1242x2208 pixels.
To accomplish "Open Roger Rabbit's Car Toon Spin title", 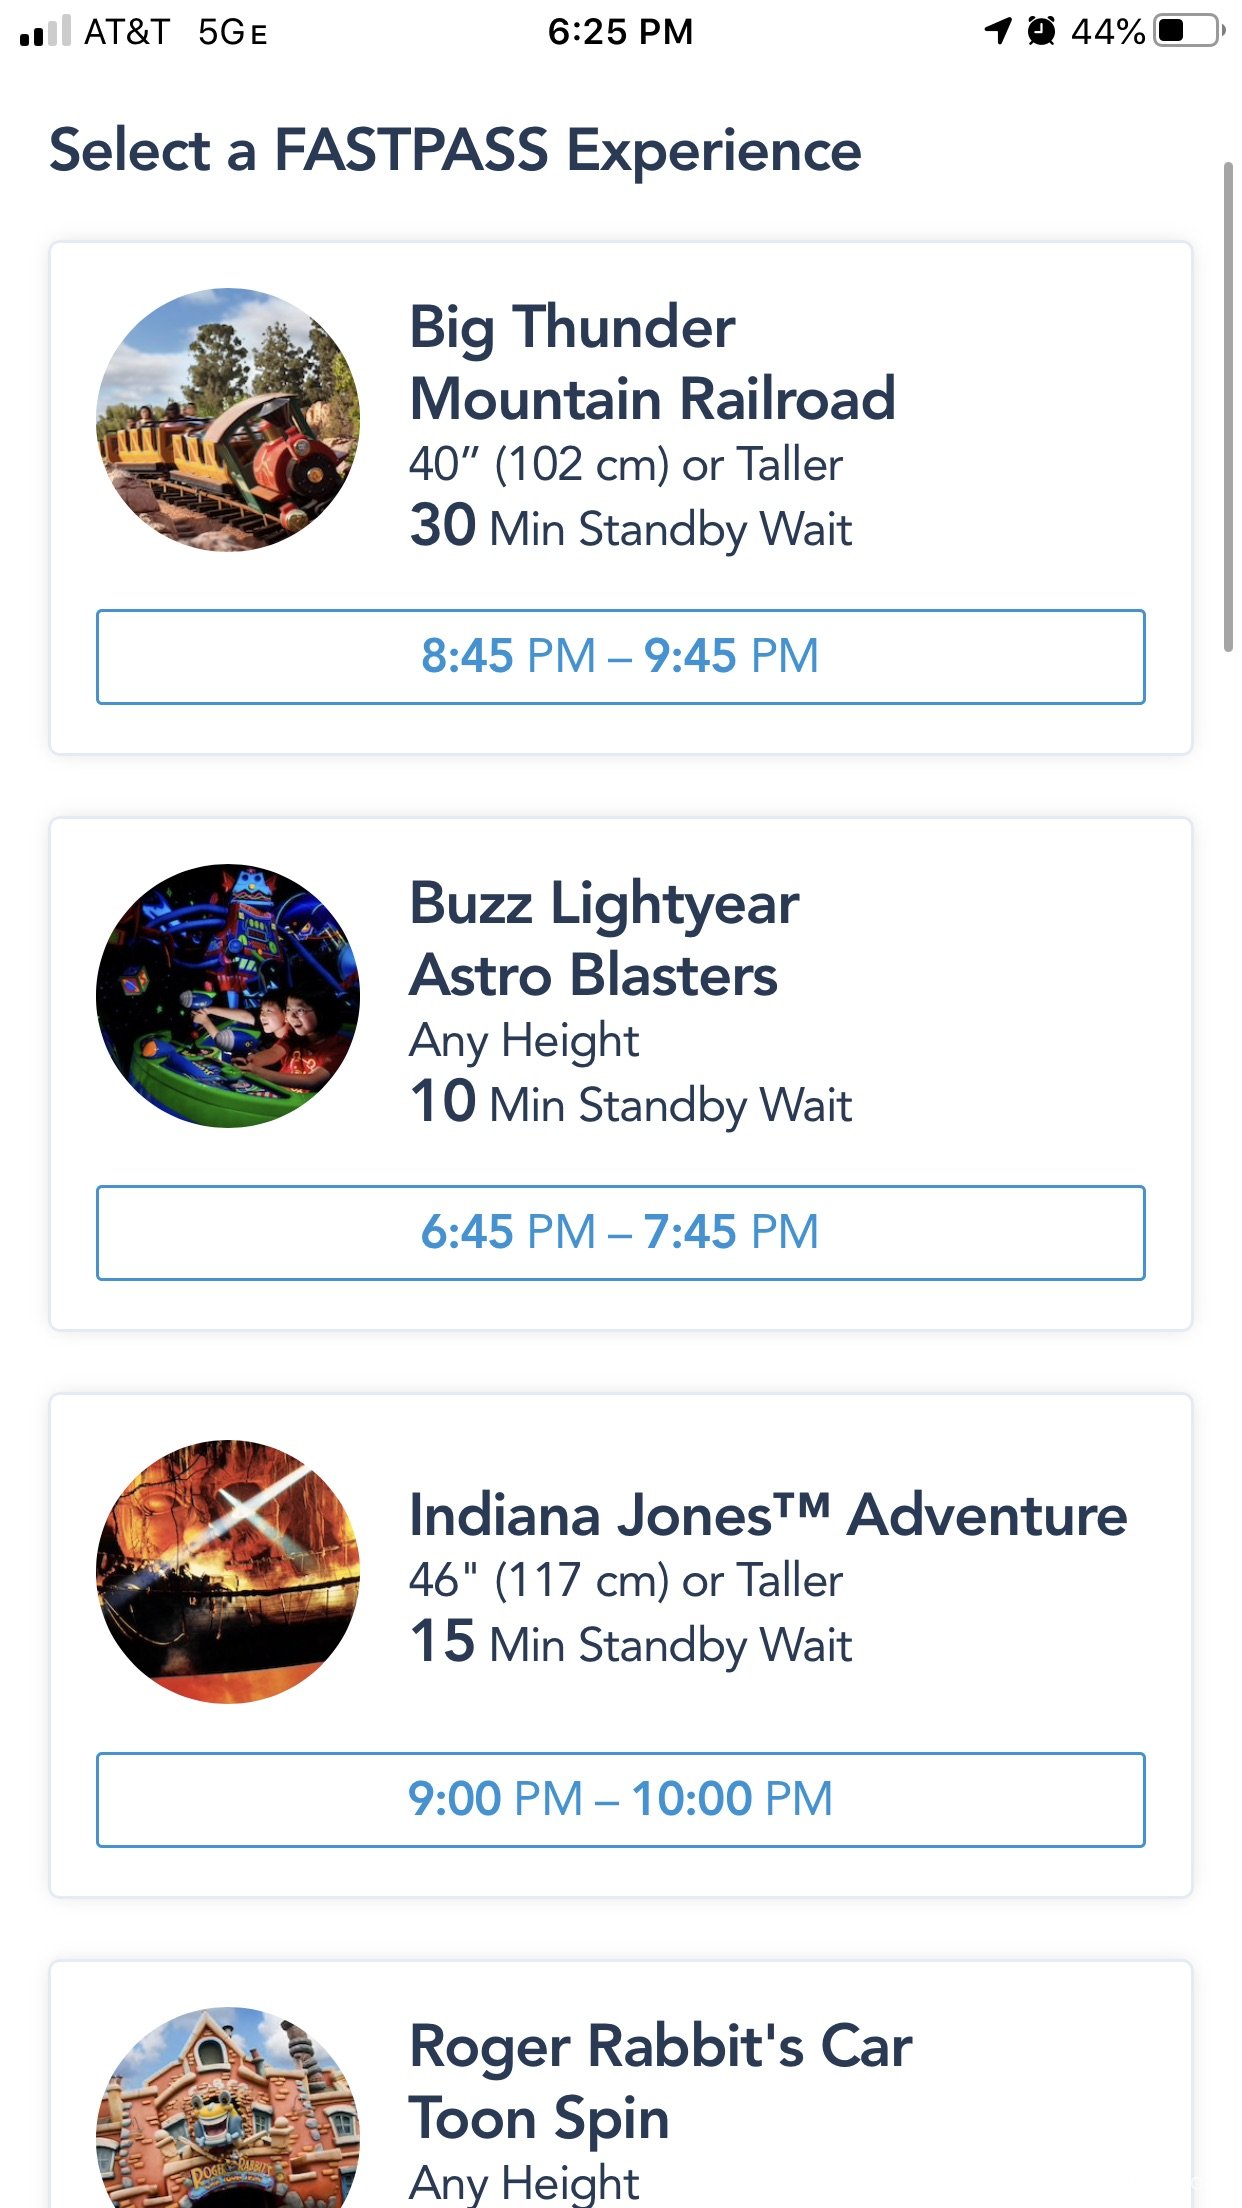I will pos(660,2081).
